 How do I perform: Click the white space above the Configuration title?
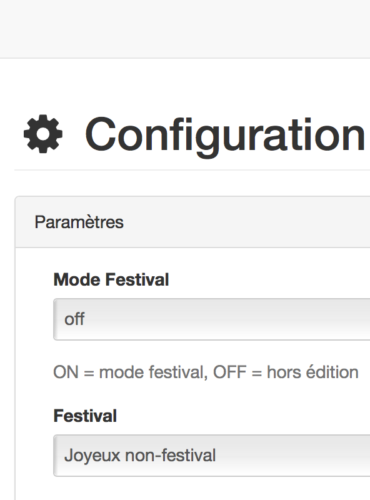coord(185,87)
